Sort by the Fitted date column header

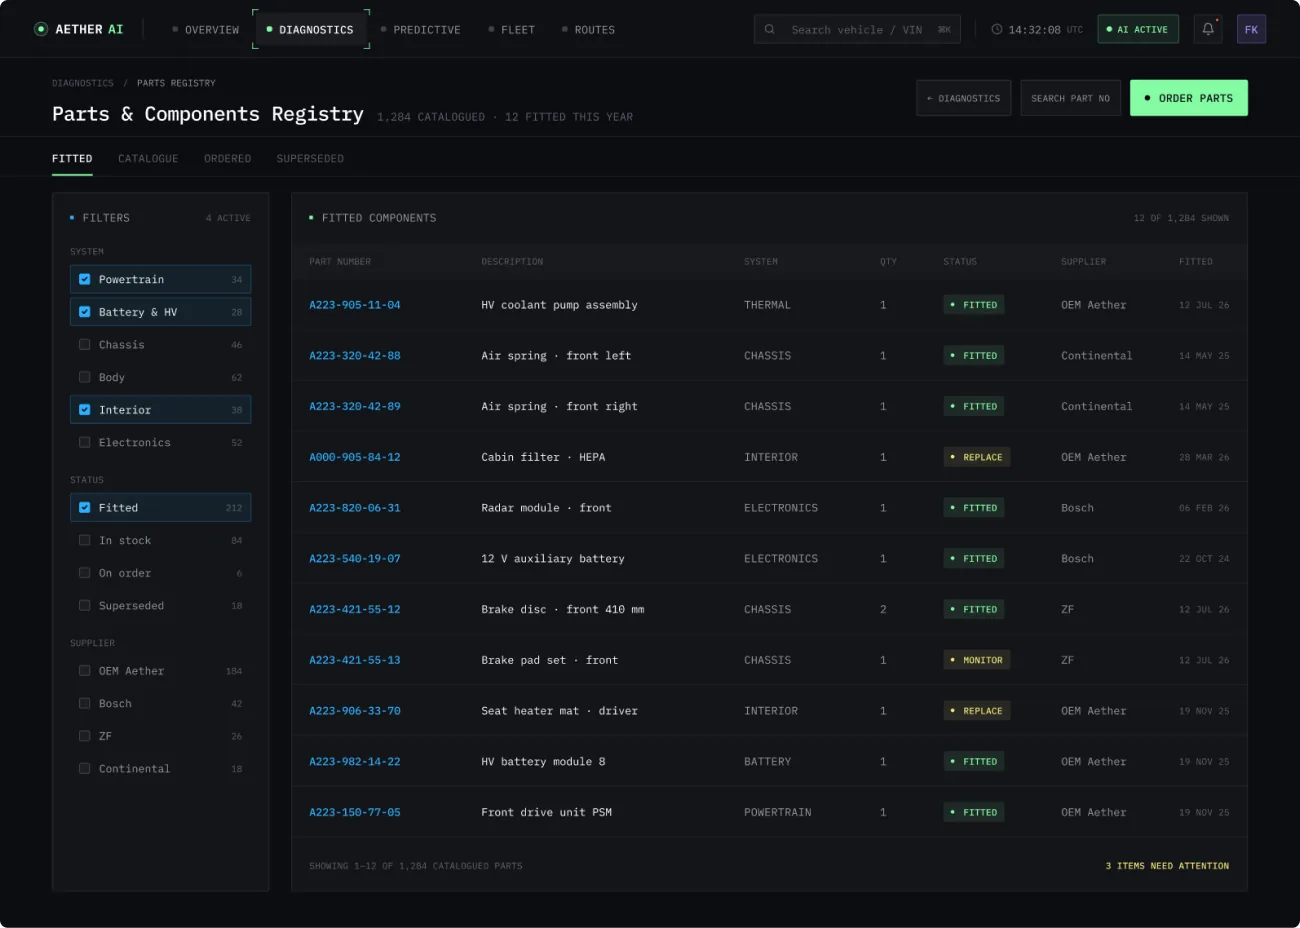point(1196,262)
